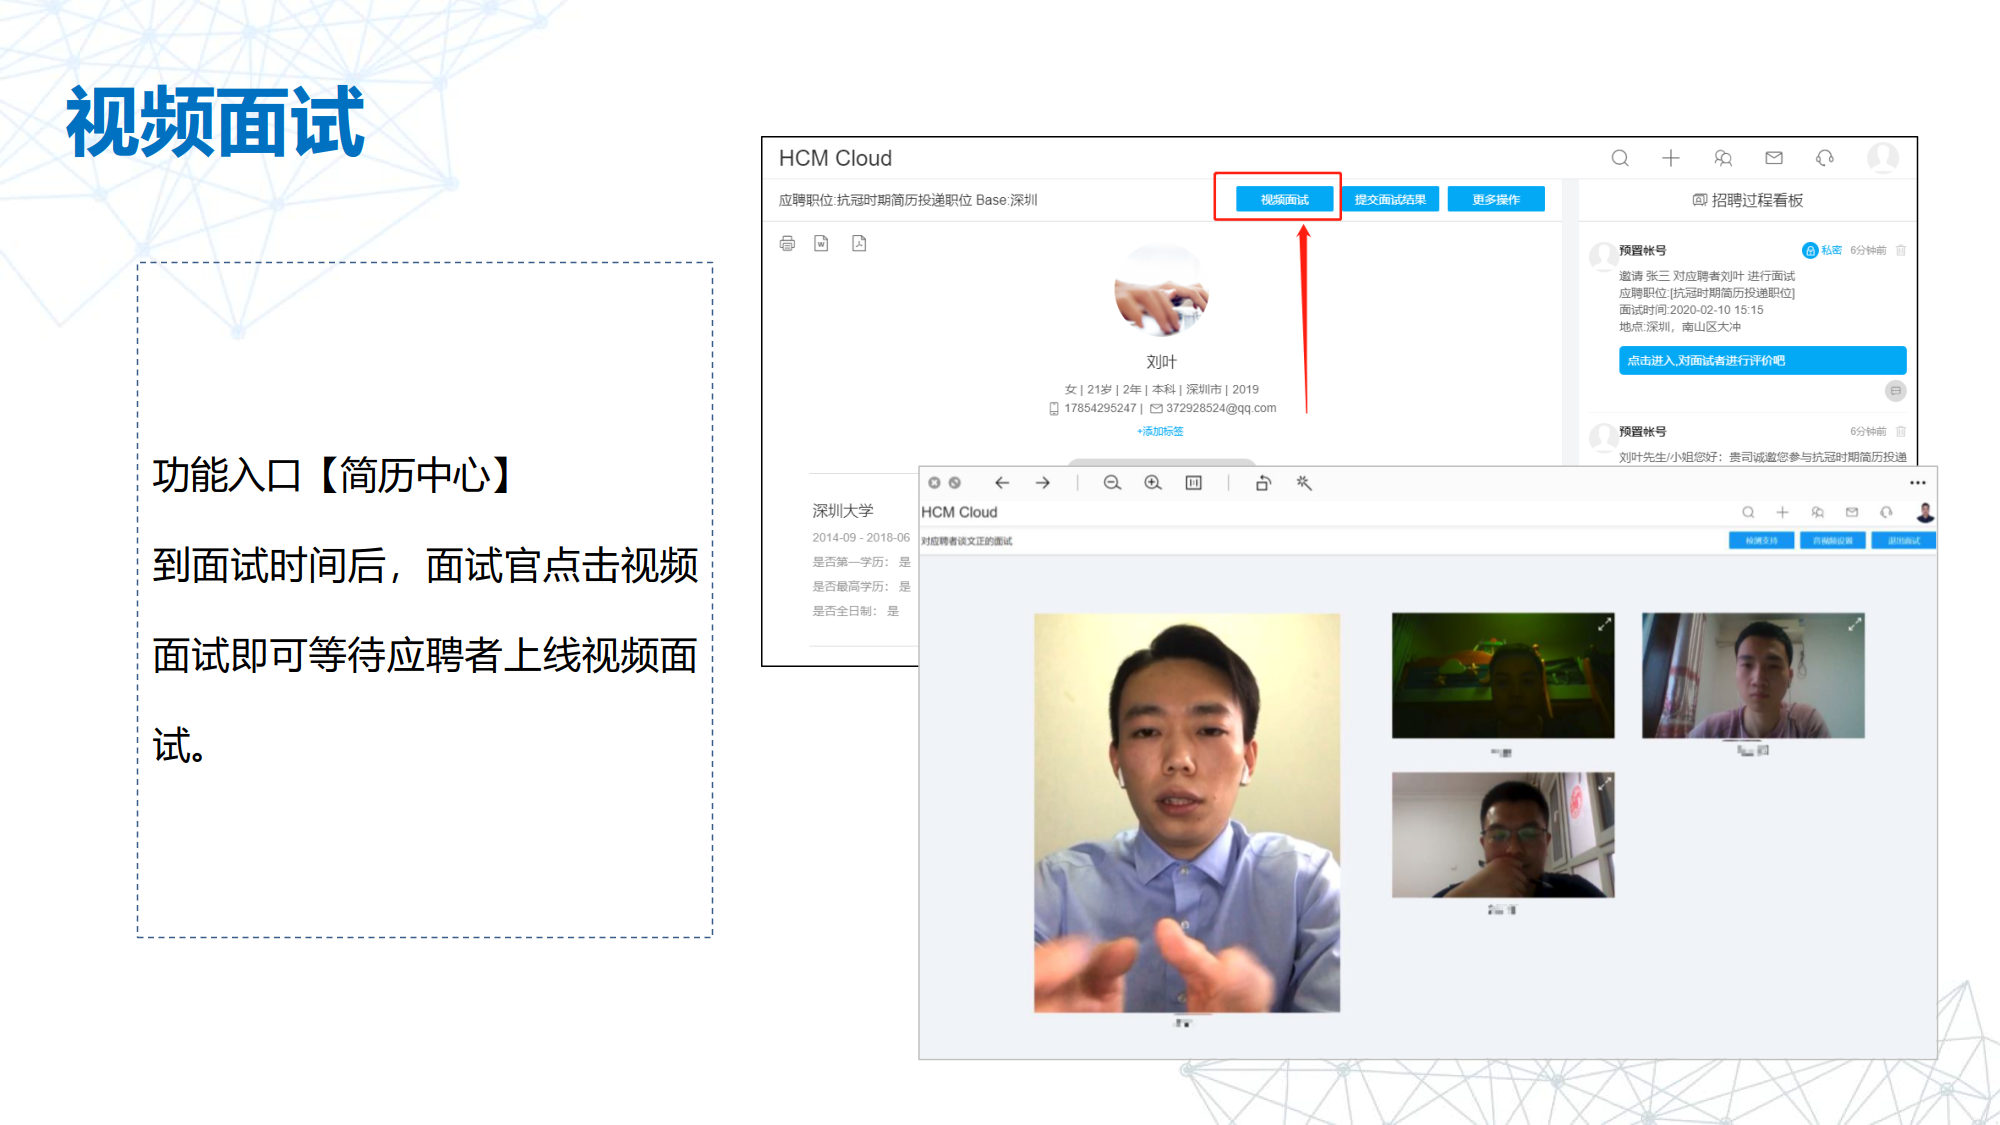Screen dimensions: 2000x1125
Task: Zoom out using the magnifier minus icon
Action: click(x=1112, y=482)
